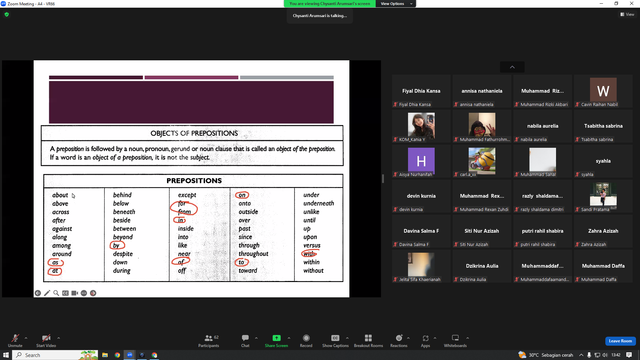Open the View layout menu at top right
This screenshot has width=640, height=360.
(x=627, y=14)
